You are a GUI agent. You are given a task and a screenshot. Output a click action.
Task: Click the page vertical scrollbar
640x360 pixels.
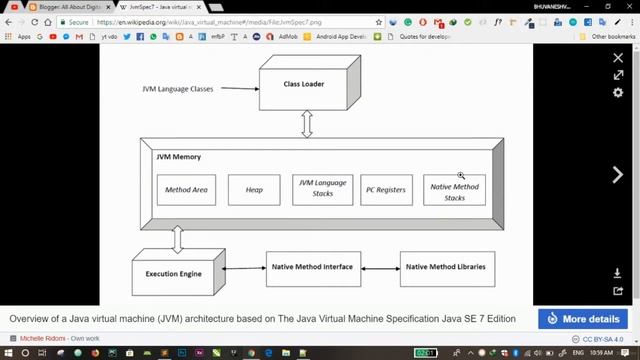tap(636, 176)
